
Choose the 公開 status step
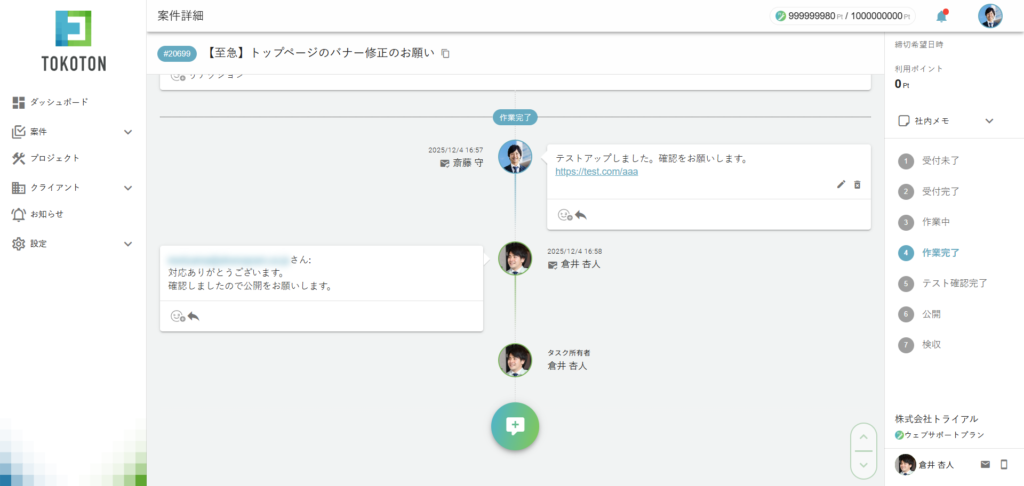pos(930,314)
